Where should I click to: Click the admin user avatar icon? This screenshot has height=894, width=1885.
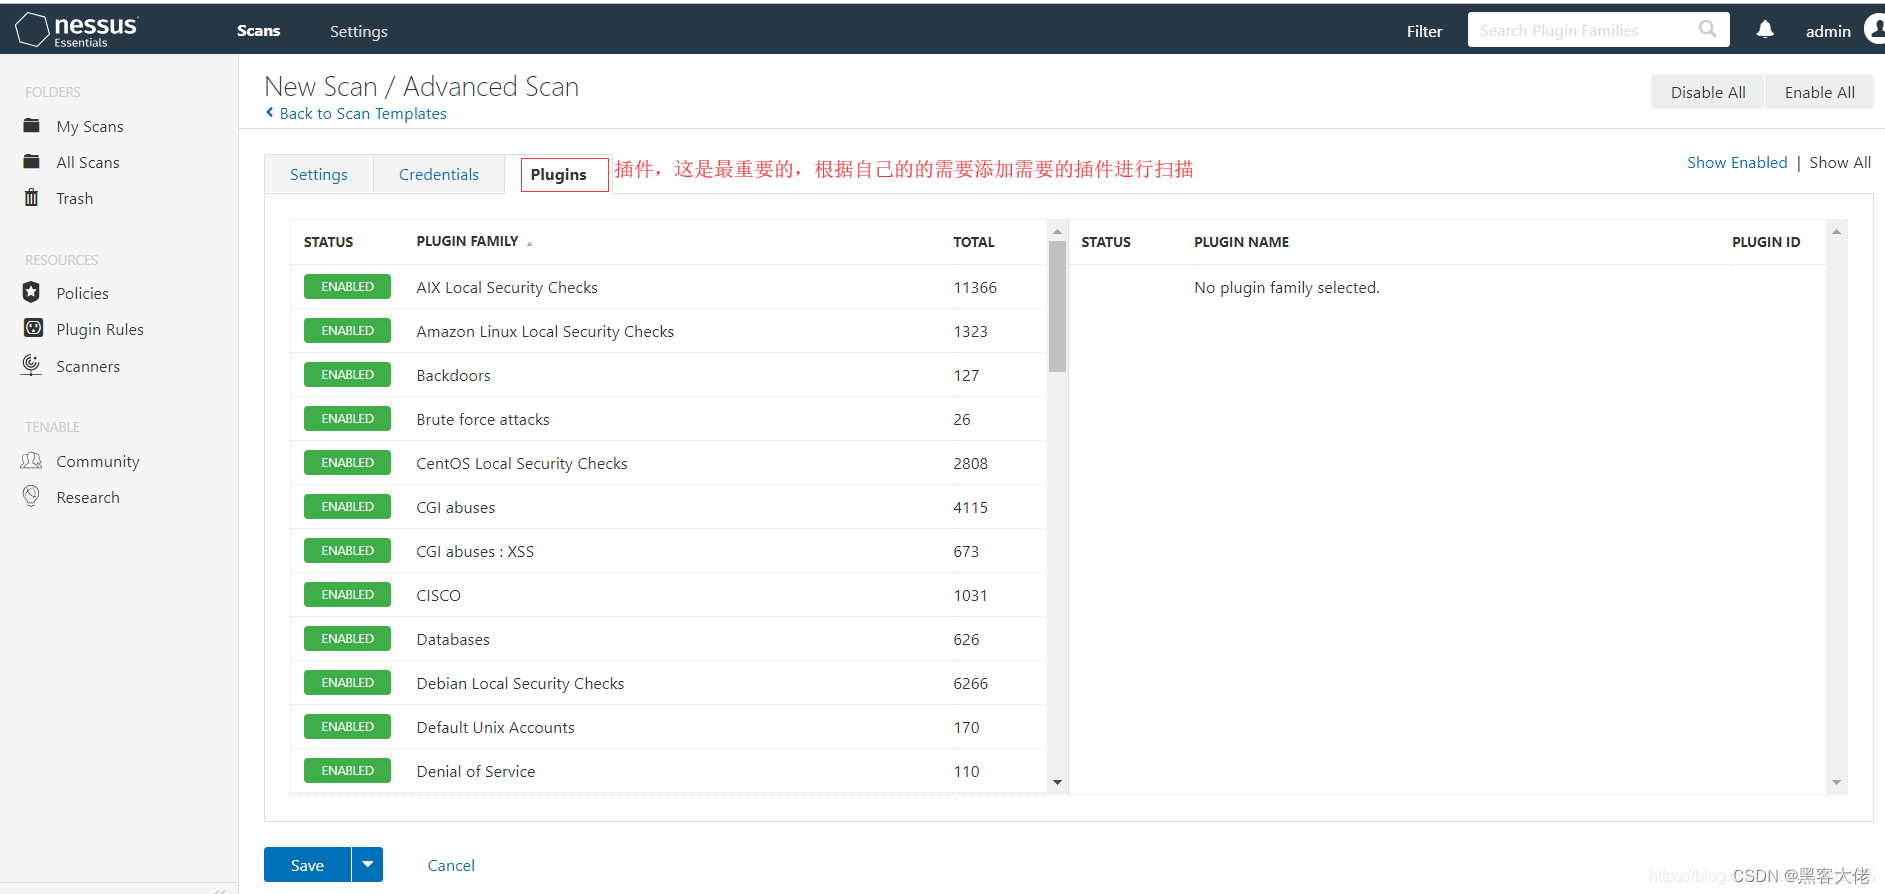1875,30
